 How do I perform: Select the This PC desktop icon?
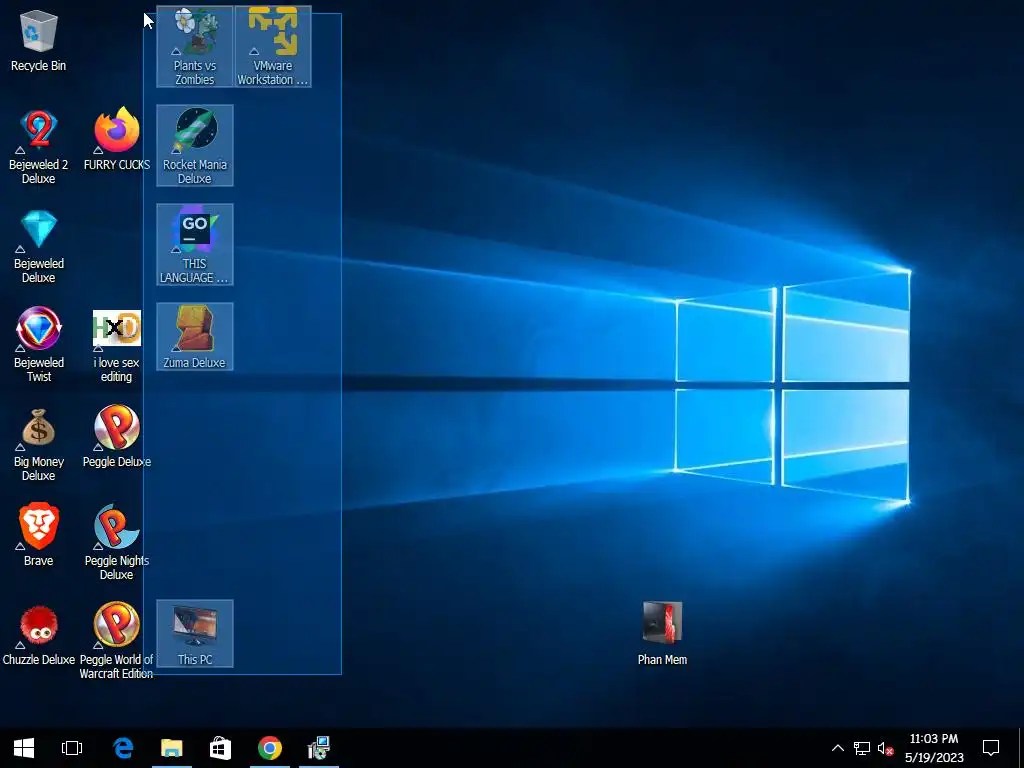click(195, 633)
